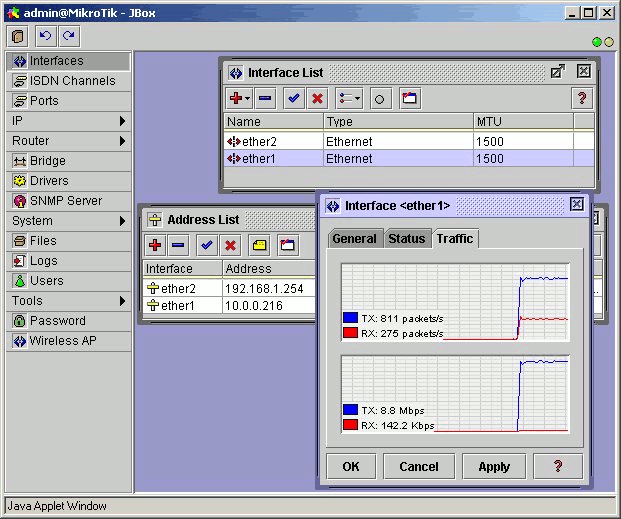Open the list settings dropdown in Interface List
This screenshot has width=621, height=519.
coord(349,98)
